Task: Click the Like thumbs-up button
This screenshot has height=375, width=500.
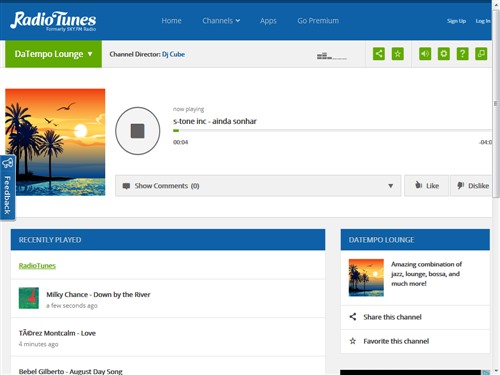Action: [426, 186]
